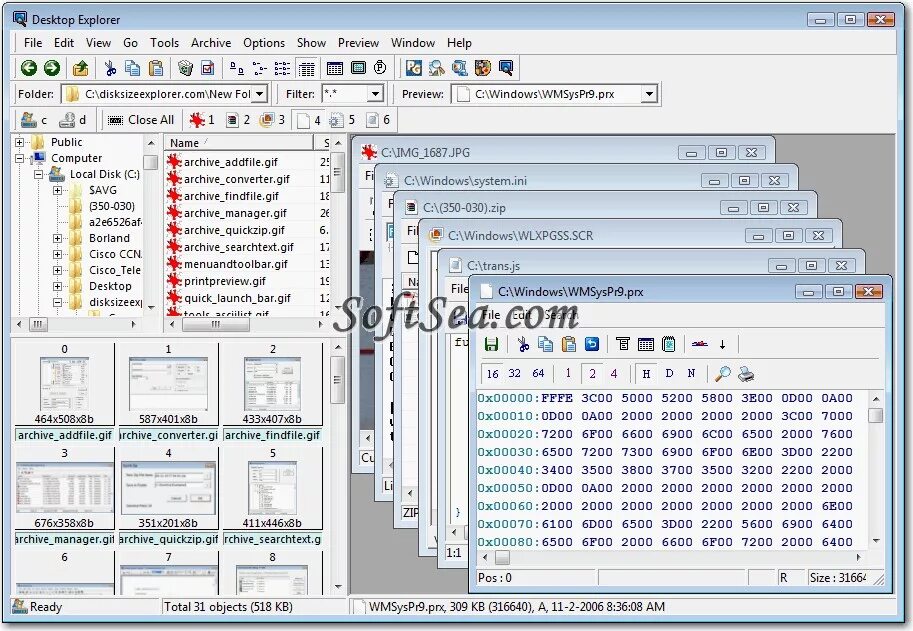Go back with the green left arrow
This screenshot has width=913, height=631.
[29, 68]
